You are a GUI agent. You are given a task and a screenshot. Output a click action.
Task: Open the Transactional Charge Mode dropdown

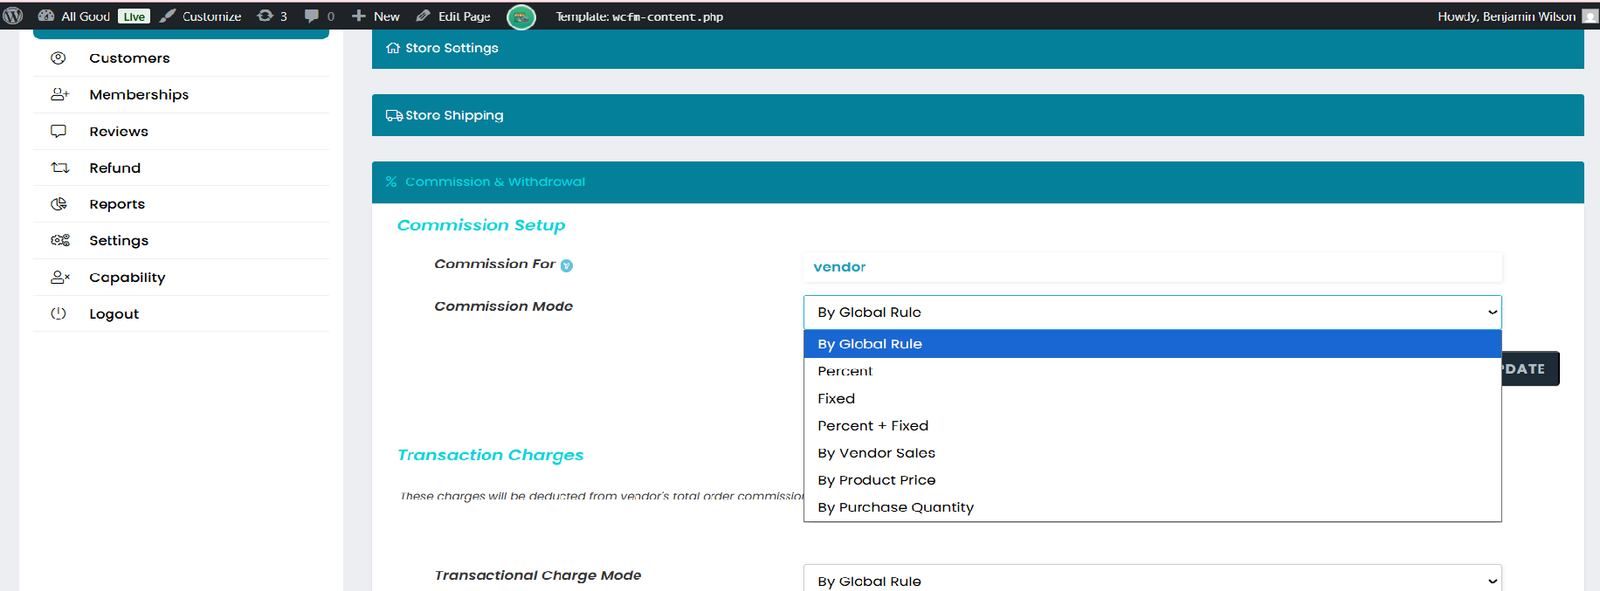coord(1151,580)
